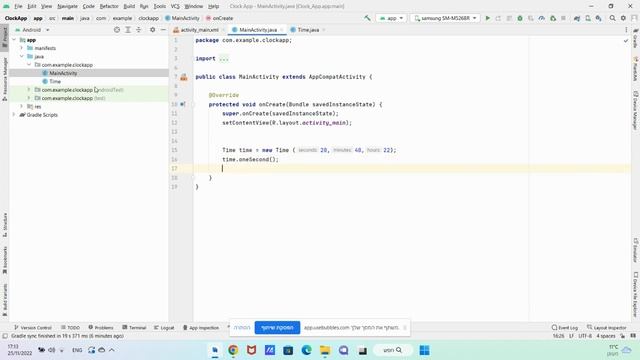Viewport: 640px width, 360px height.
Task: Run the app with green play icon
Action: tap(487, 18)
